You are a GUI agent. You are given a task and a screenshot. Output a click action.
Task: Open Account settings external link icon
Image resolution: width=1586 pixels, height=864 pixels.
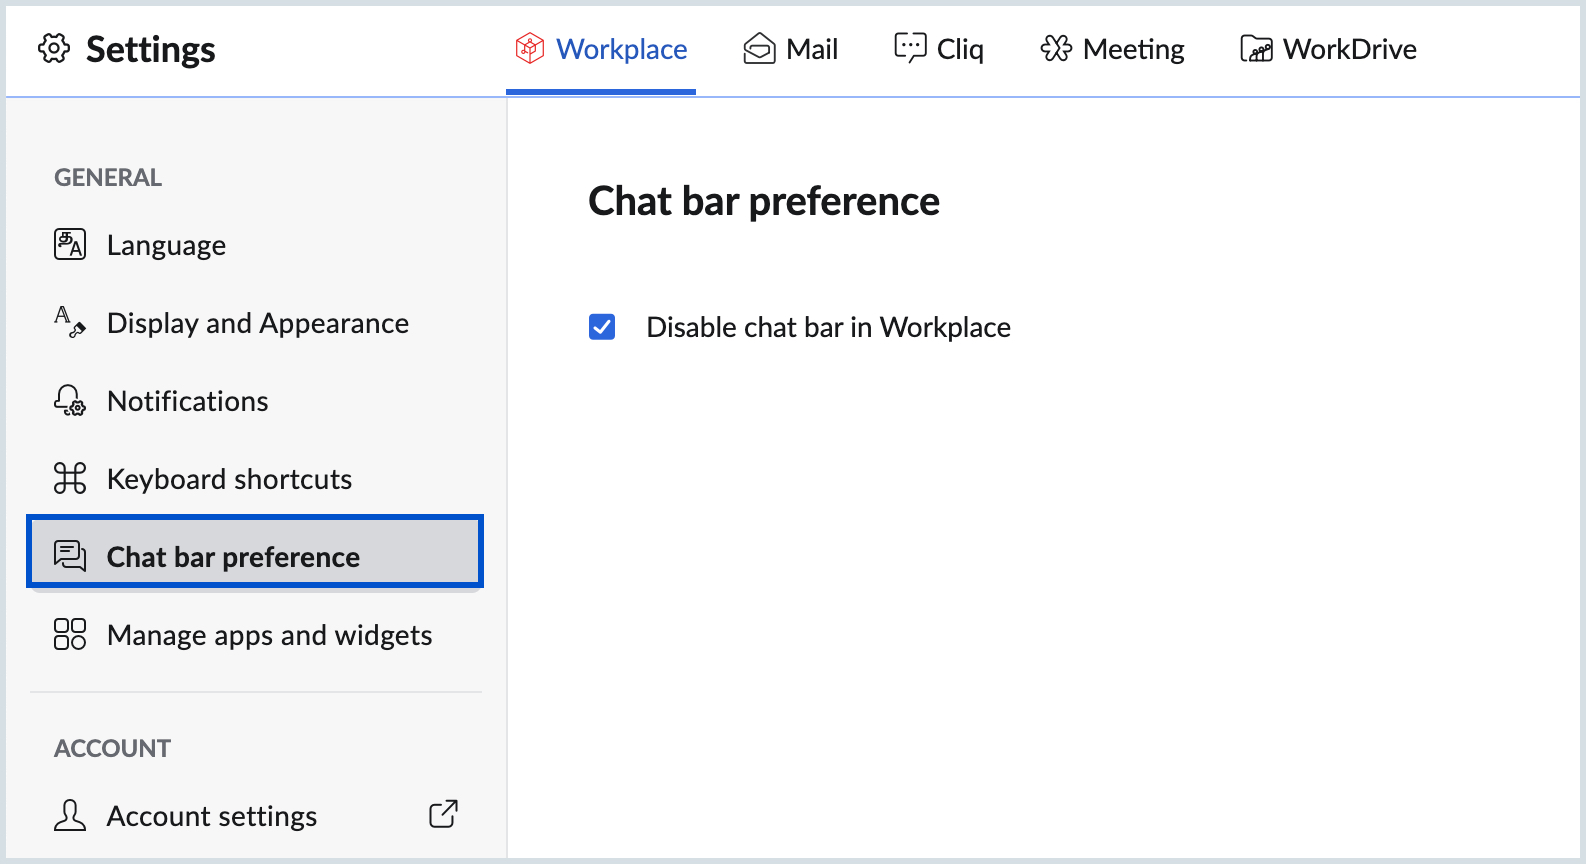tap(443, 814)
